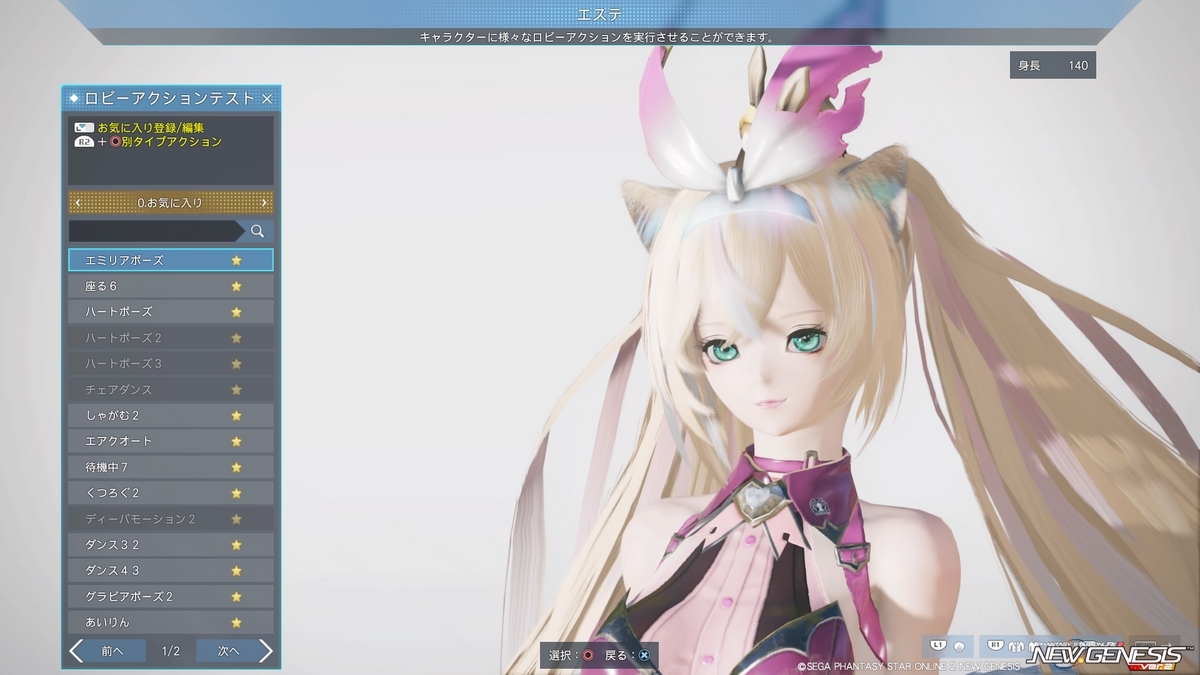Viewport: 1200px width, 675px height.
Task: Toggle favorite star on しゃがむ2
Action: 237,415
